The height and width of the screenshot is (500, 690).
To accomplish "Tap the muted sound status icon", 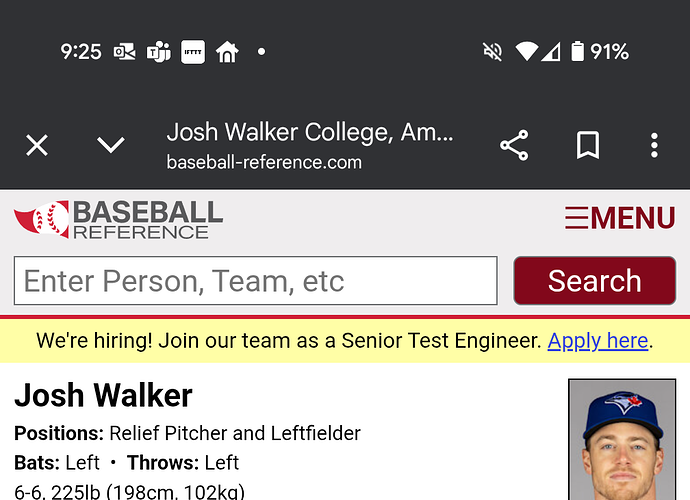I will 492,52.
